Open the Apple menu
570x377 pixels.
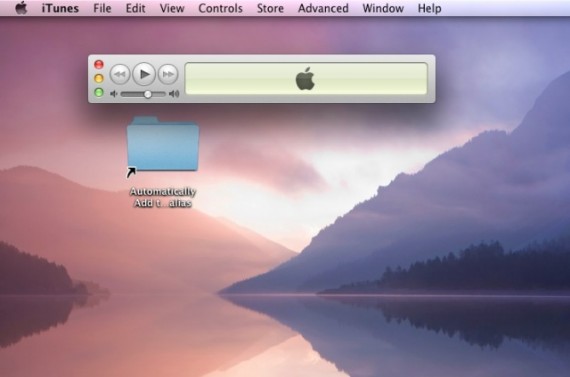click(x=21, y=8)
